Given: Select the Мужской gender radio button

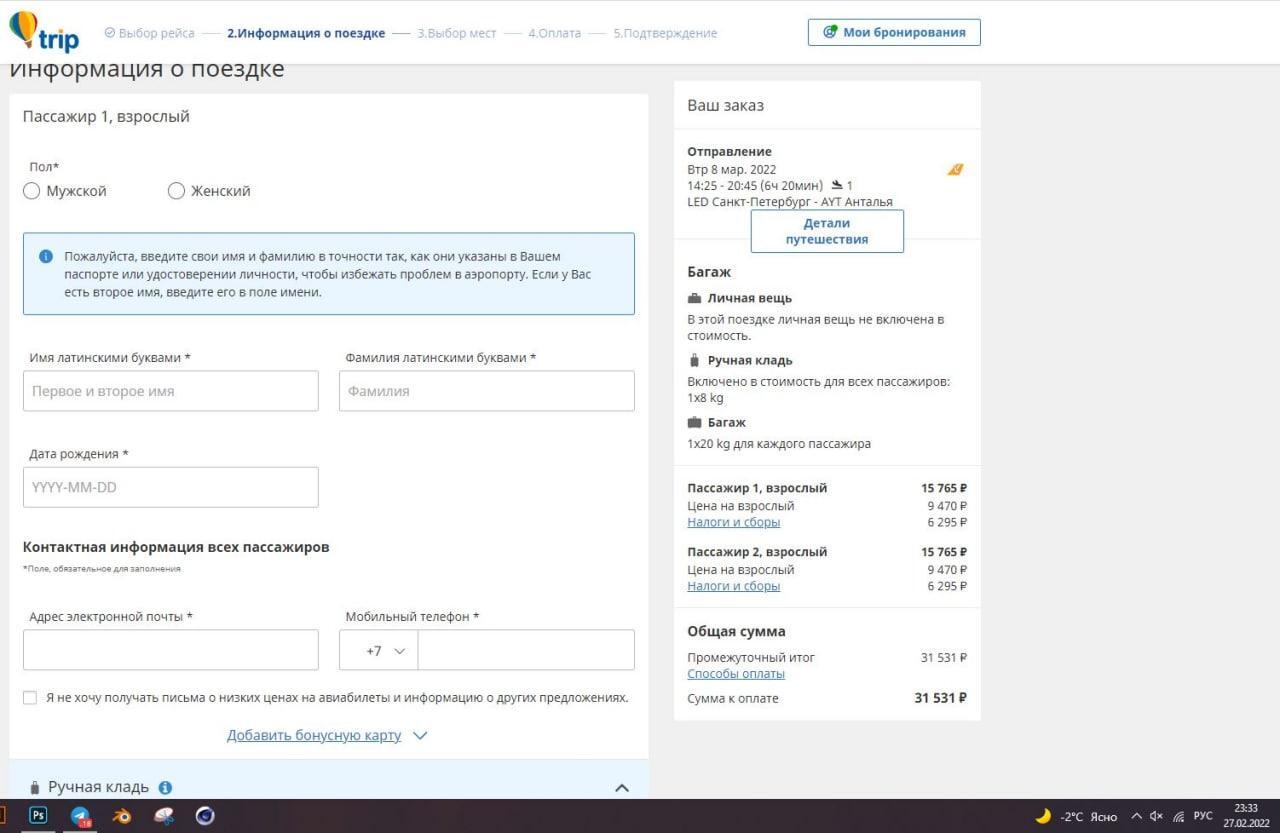Looking at the screenshot, I should 31,191.
